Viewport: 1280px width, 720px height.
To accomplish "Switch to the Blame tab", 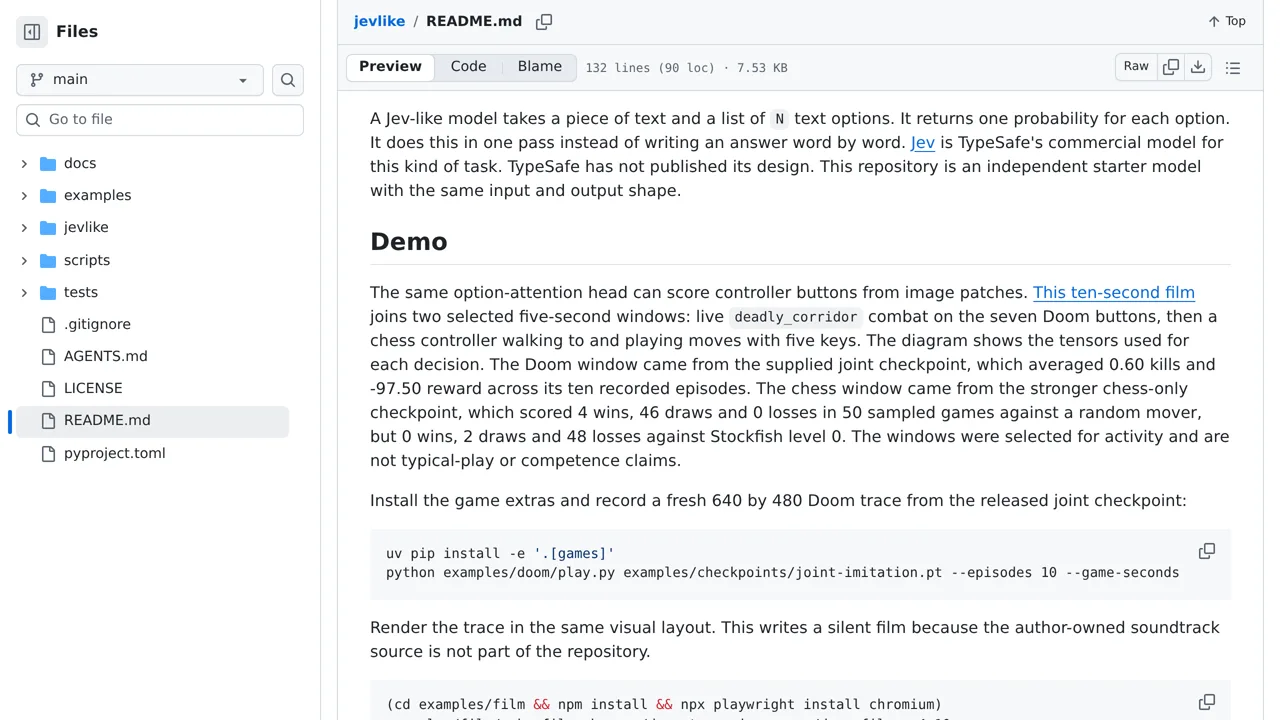I will (539, 67).
